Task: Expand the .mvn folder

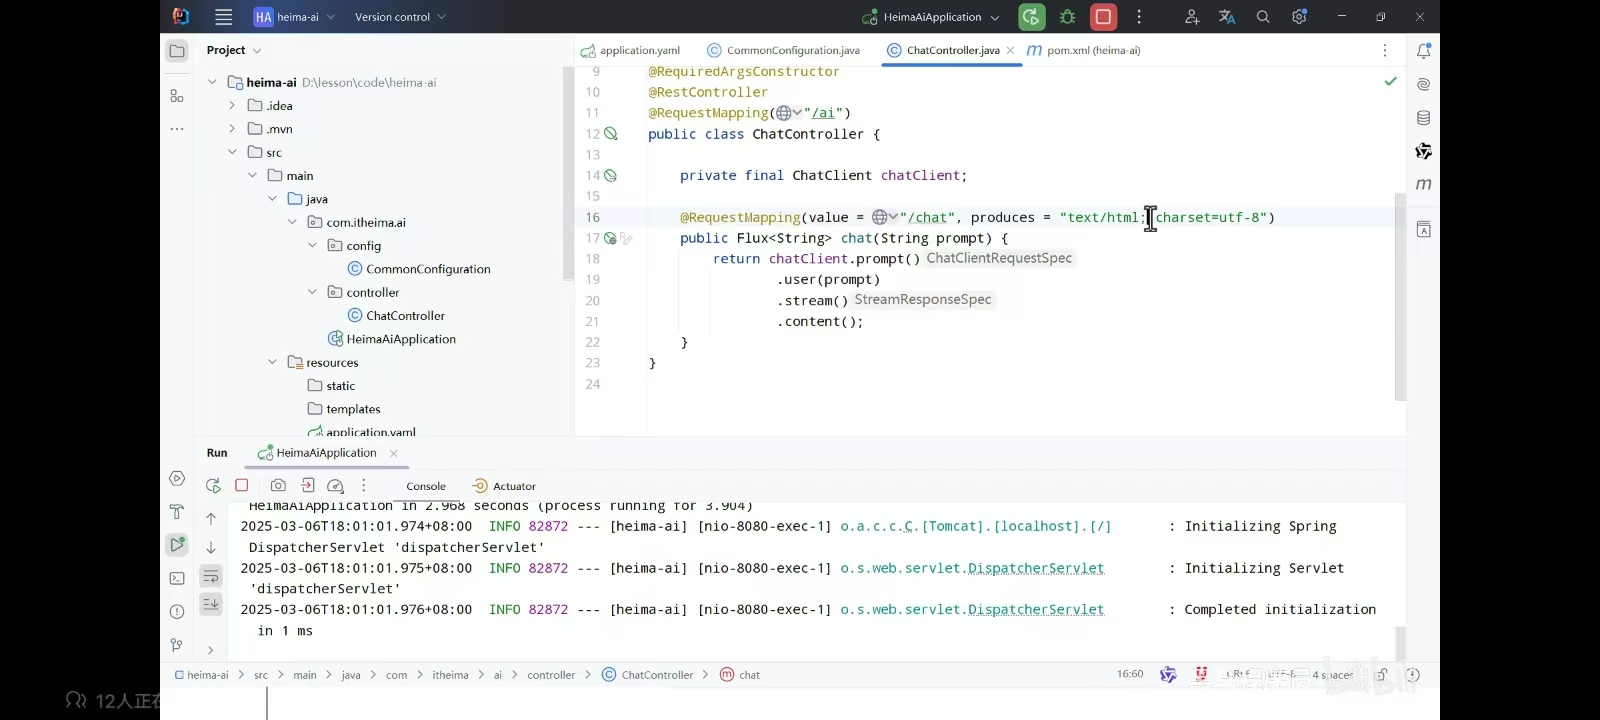Action: click(x=232, y=129)
